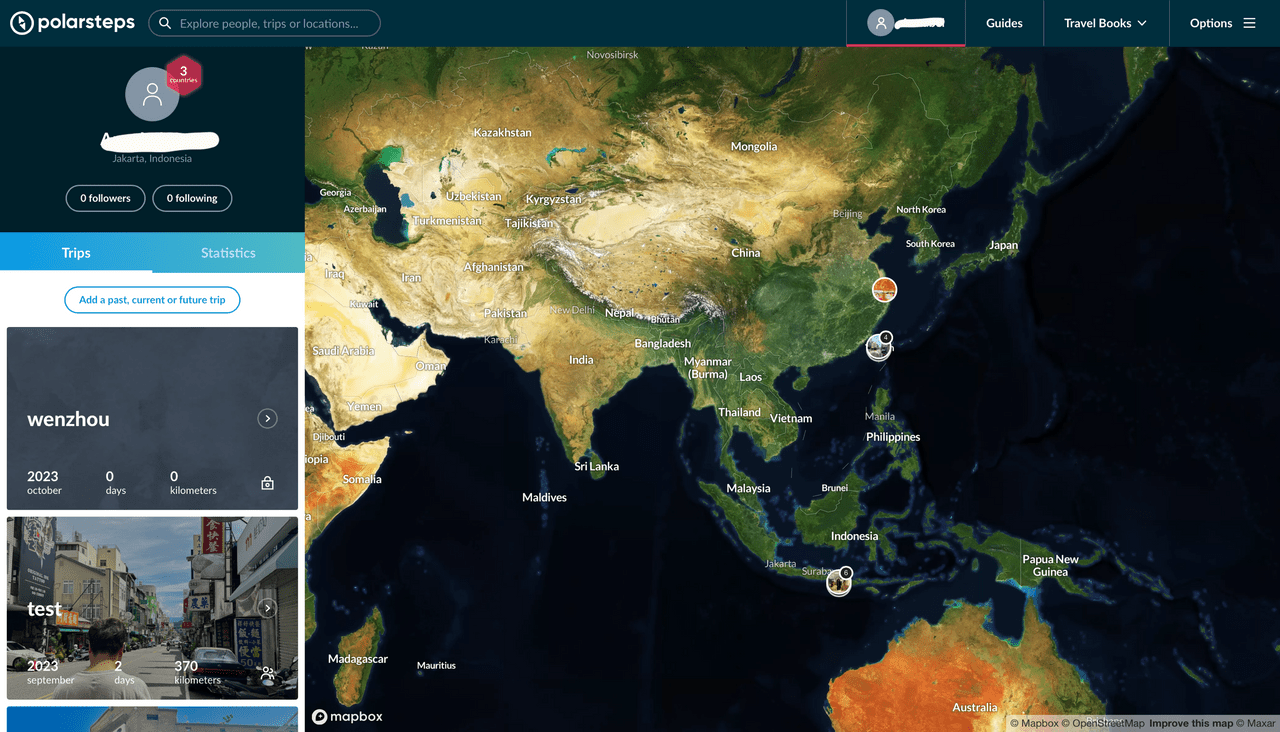The height and width of the screenshot is (732, 1280).
Task: Open the user avatar in the top bar
Action: click(880, 23)
